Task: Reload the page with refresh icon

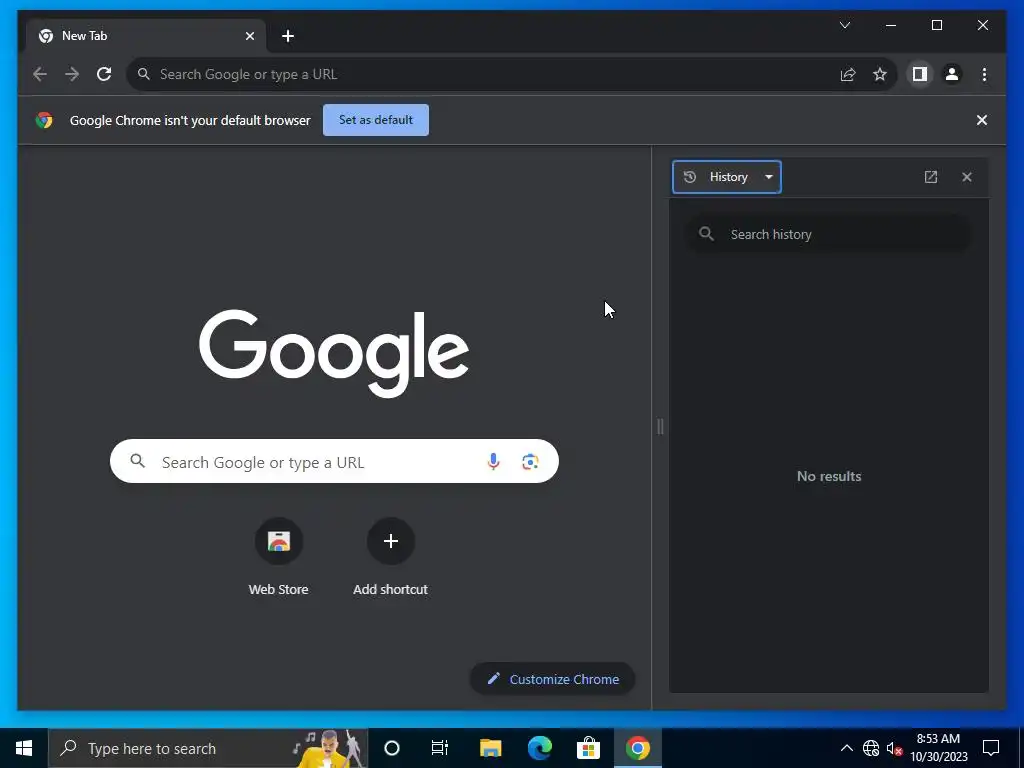Action: coord(104,74)
